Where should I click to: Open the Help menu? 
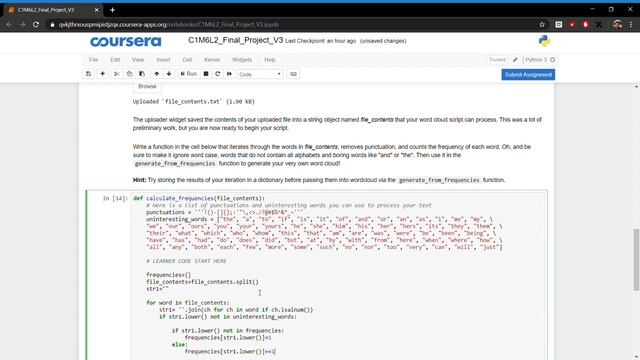tap(270, 60)
